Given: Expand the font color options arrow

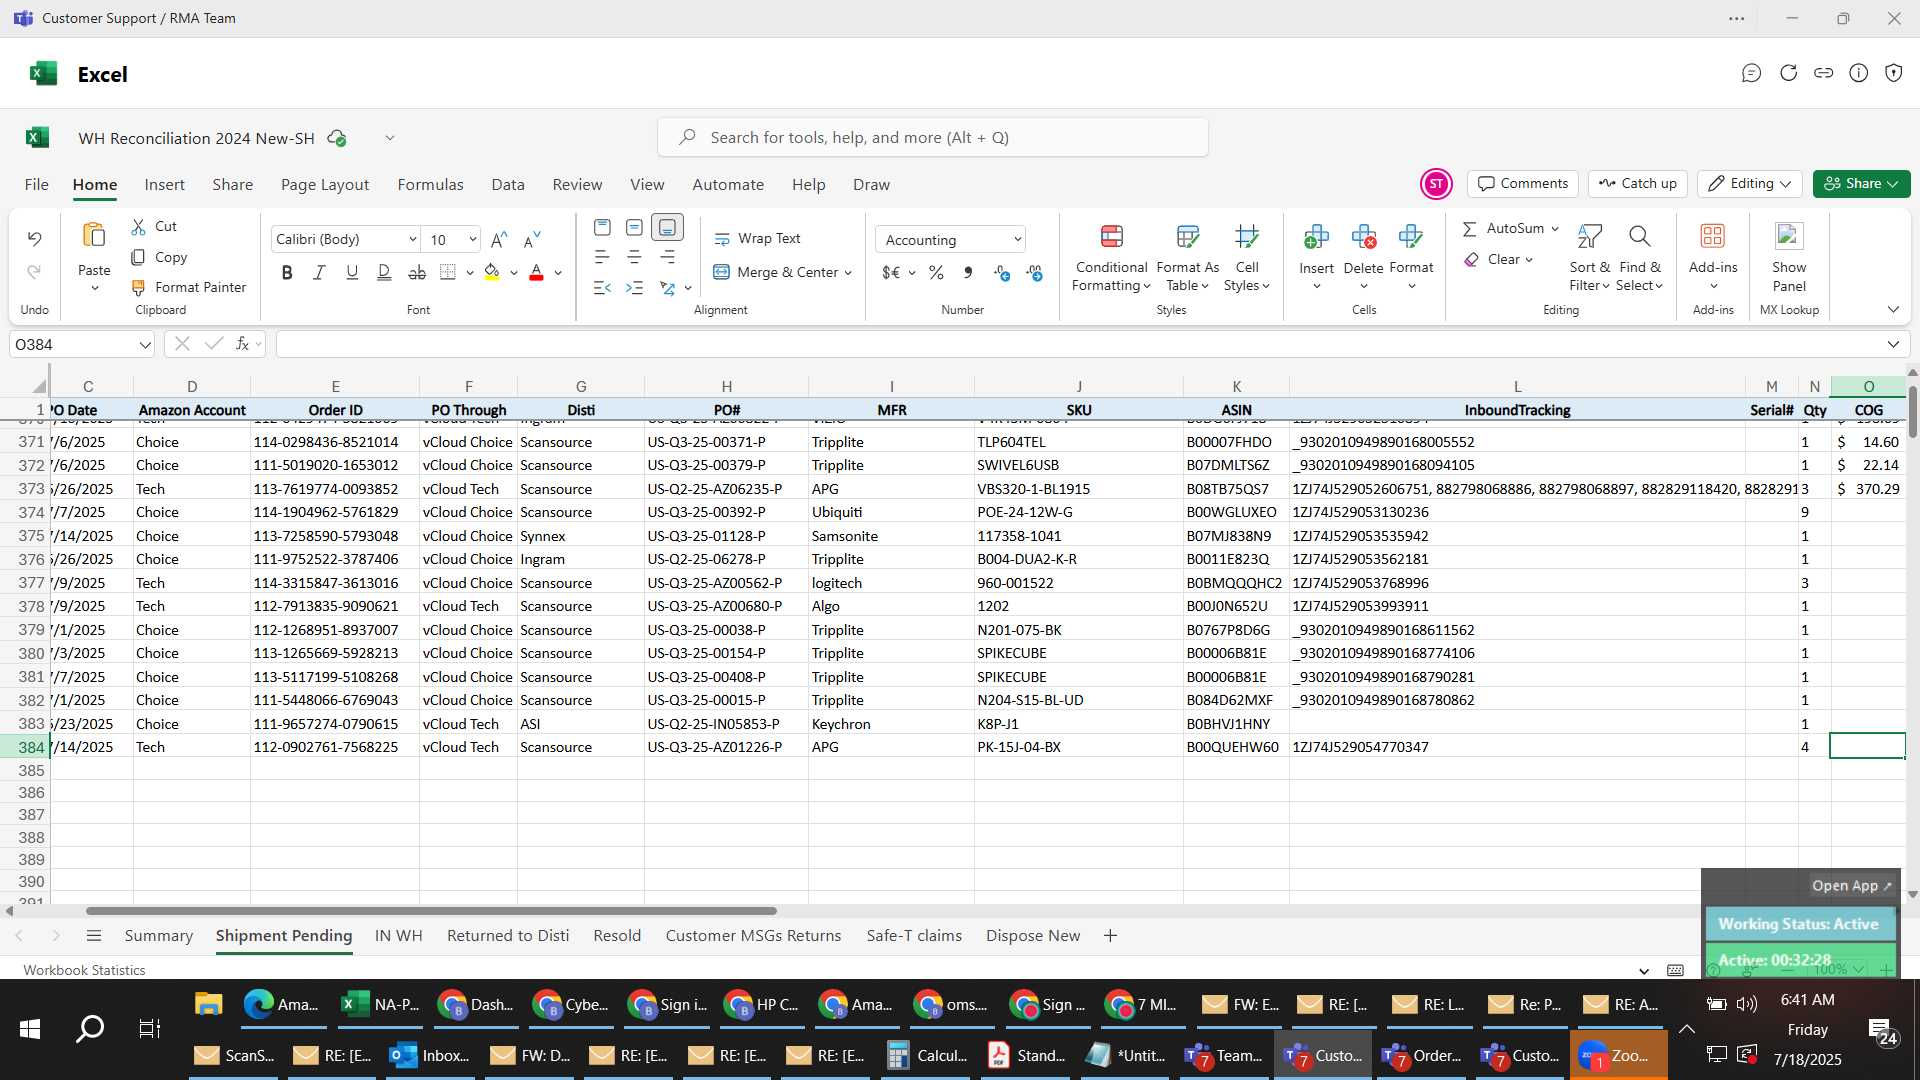Looking at the screenshot, I should 558,273.
